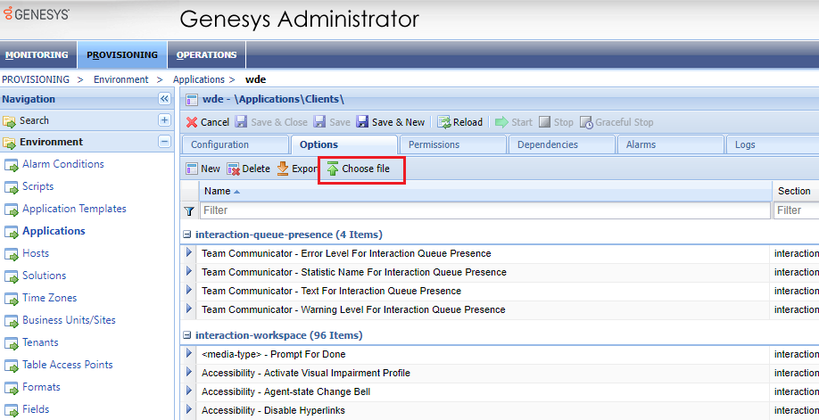Screen dimensions: 819x420
Task: Click the Search folder icon
Action: point(9,121)
